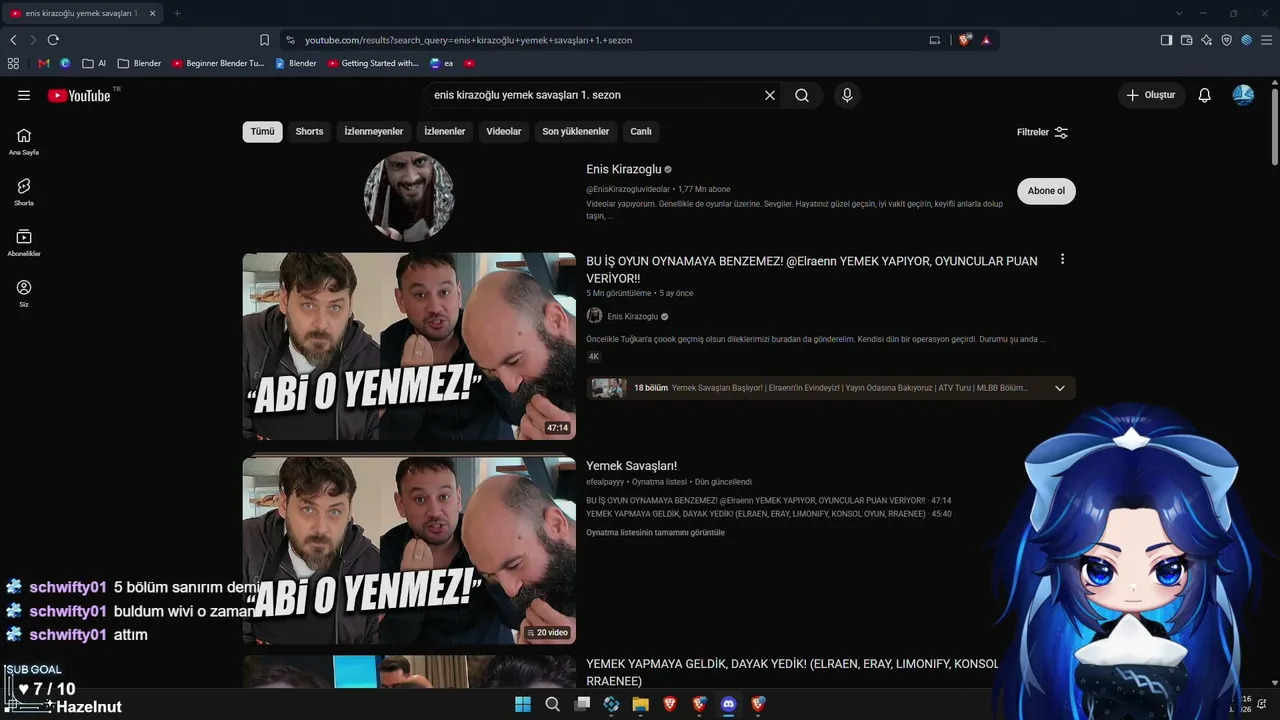The image size is (1280, 720).
Task: Toggle the browser sidebar panel icon
Action: pos(1166,40)
